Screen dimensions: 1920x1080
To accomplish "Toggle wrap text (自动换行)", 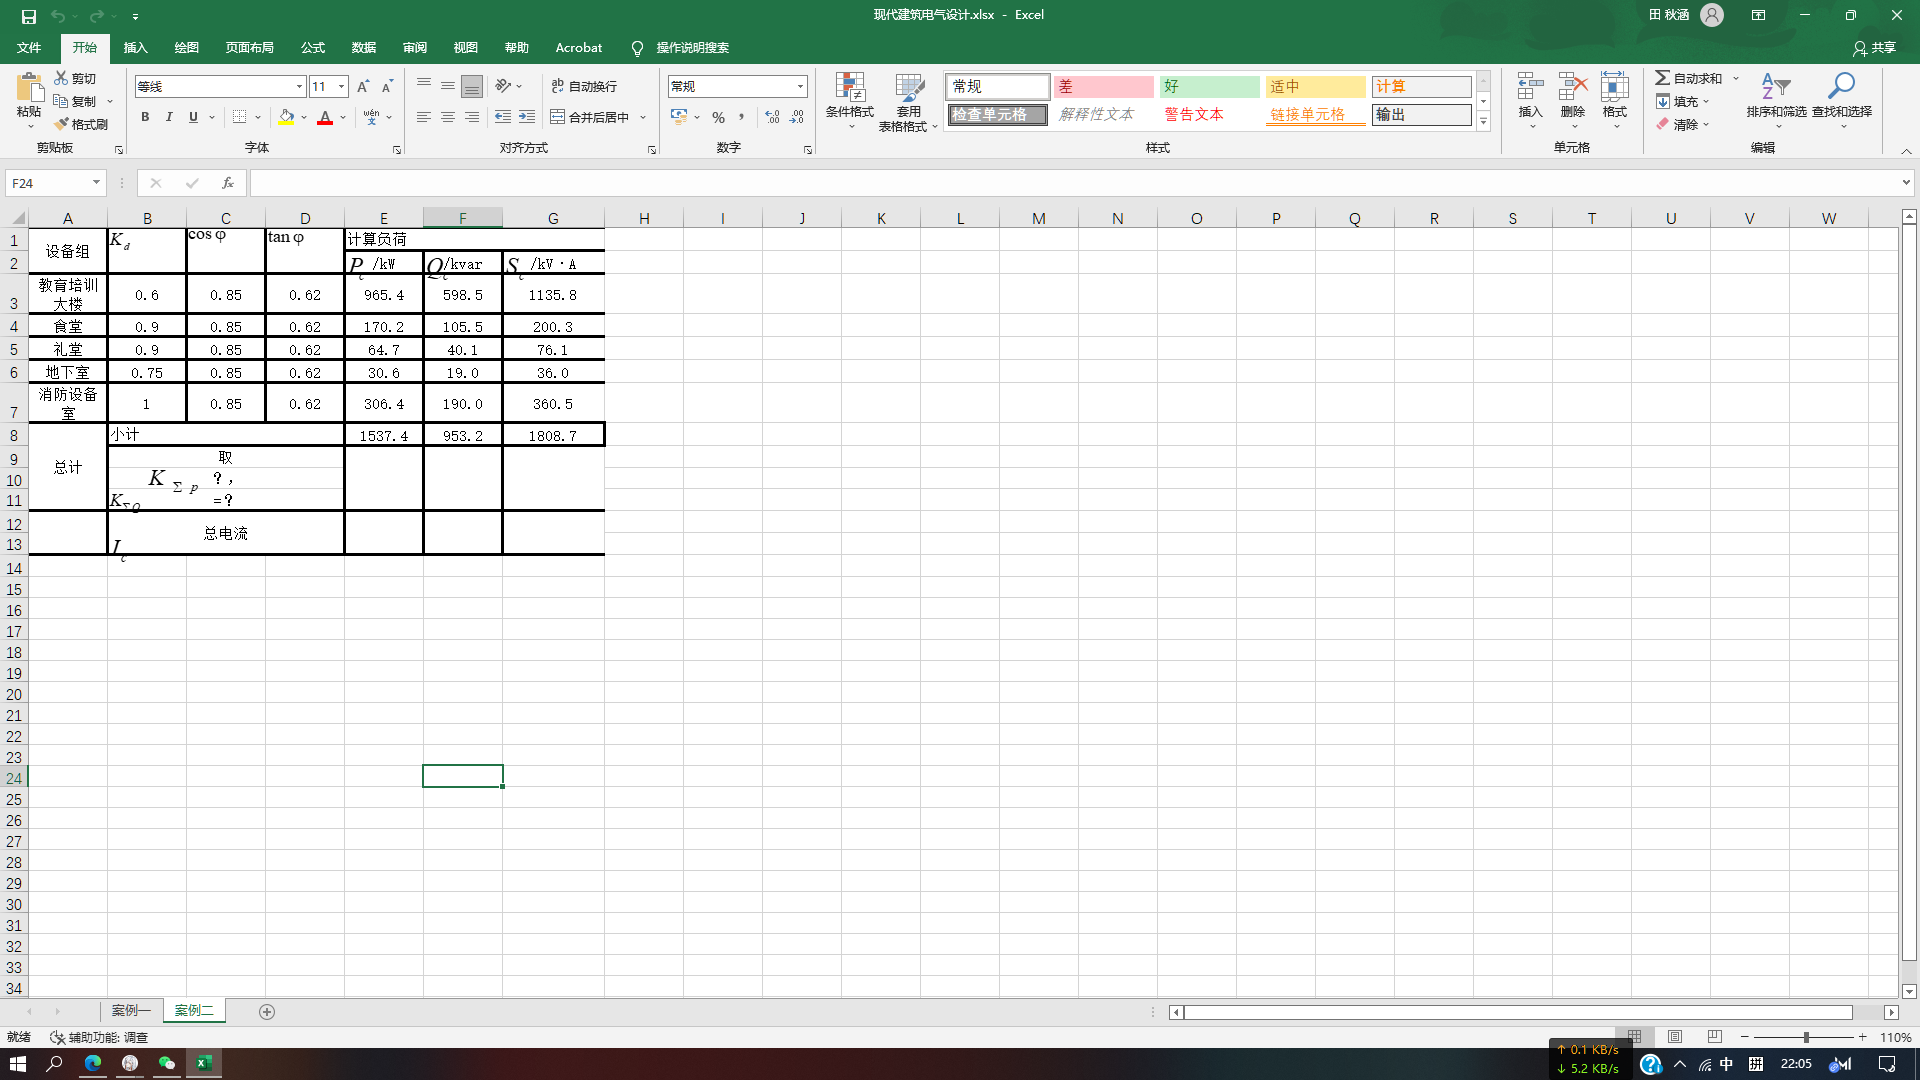I will 584,86.
